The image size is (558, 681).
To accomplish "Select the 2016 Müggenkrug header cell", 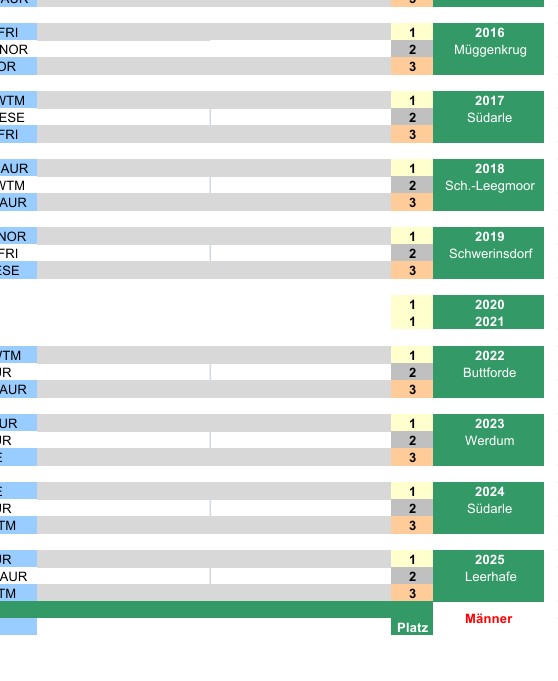I will pyautogui.click(x=488, y=49).
